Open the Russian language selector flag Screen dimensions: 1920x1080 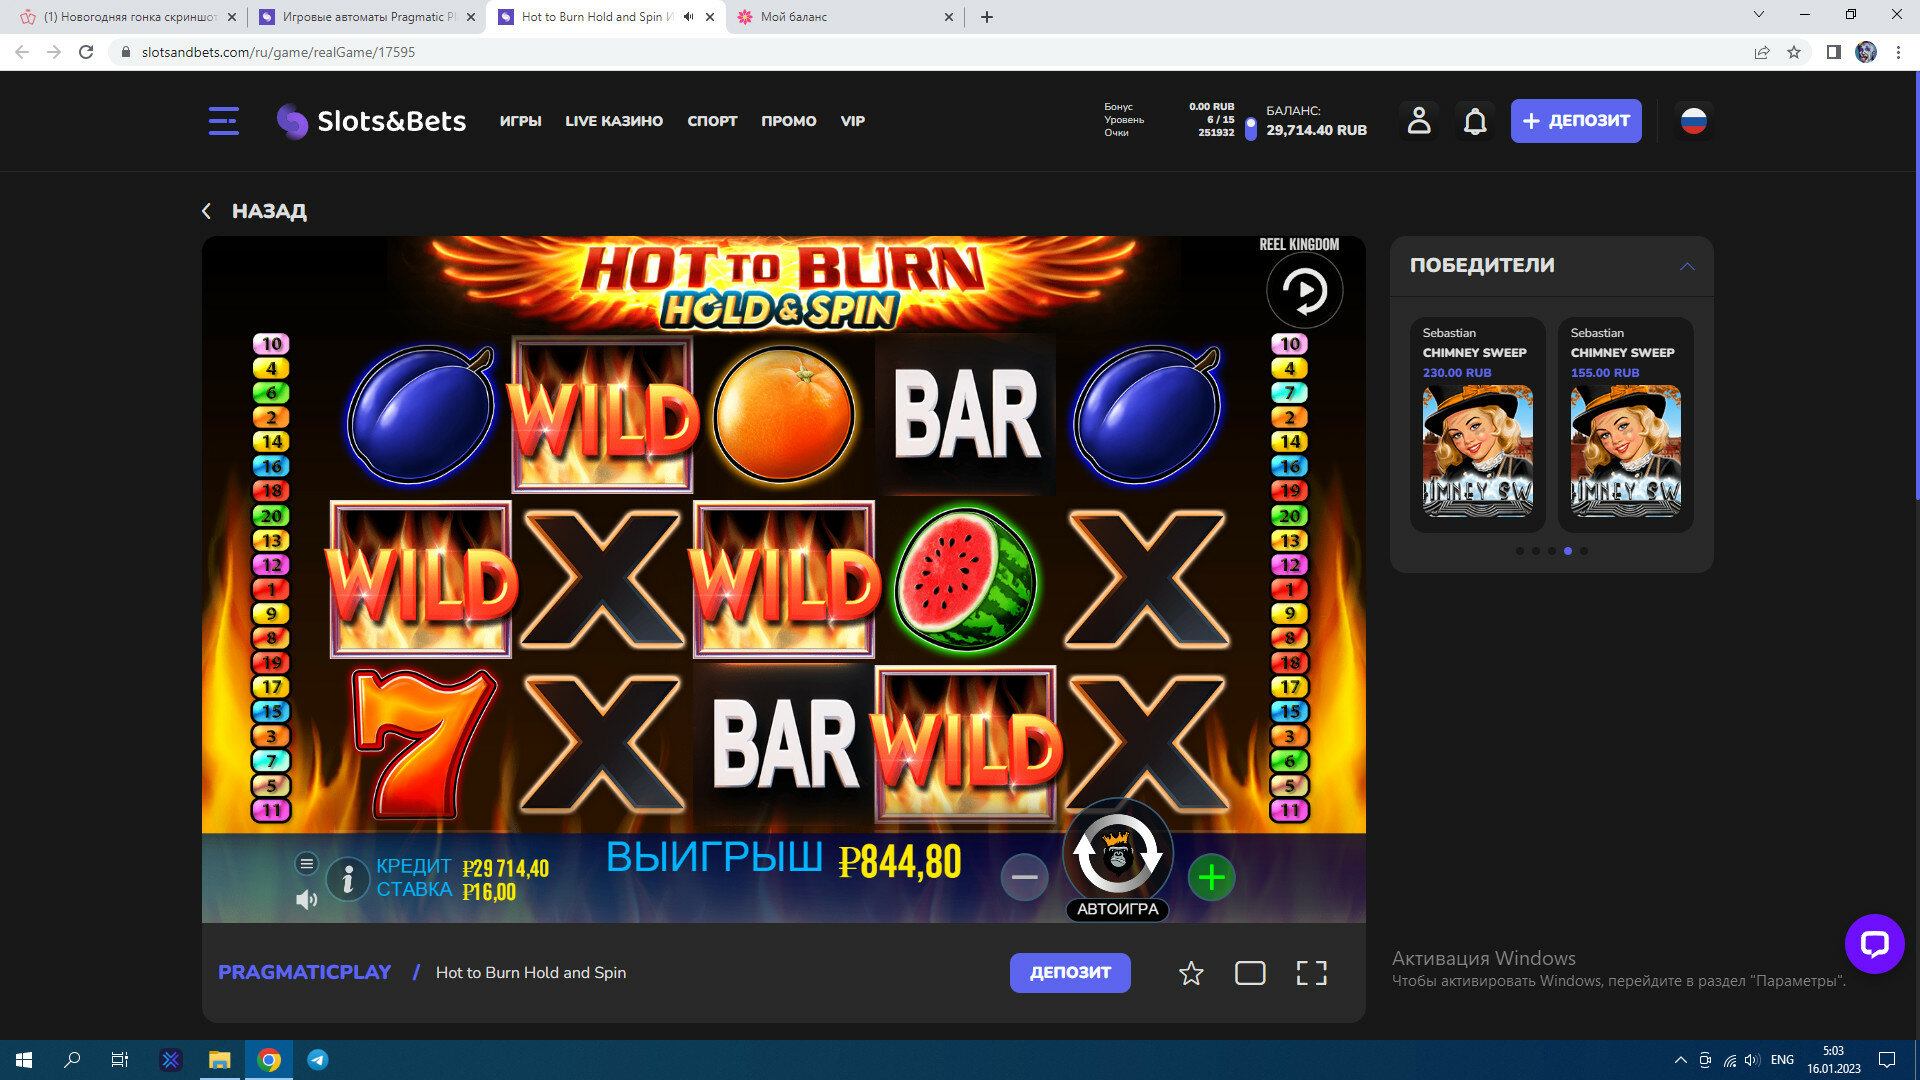1693,121
